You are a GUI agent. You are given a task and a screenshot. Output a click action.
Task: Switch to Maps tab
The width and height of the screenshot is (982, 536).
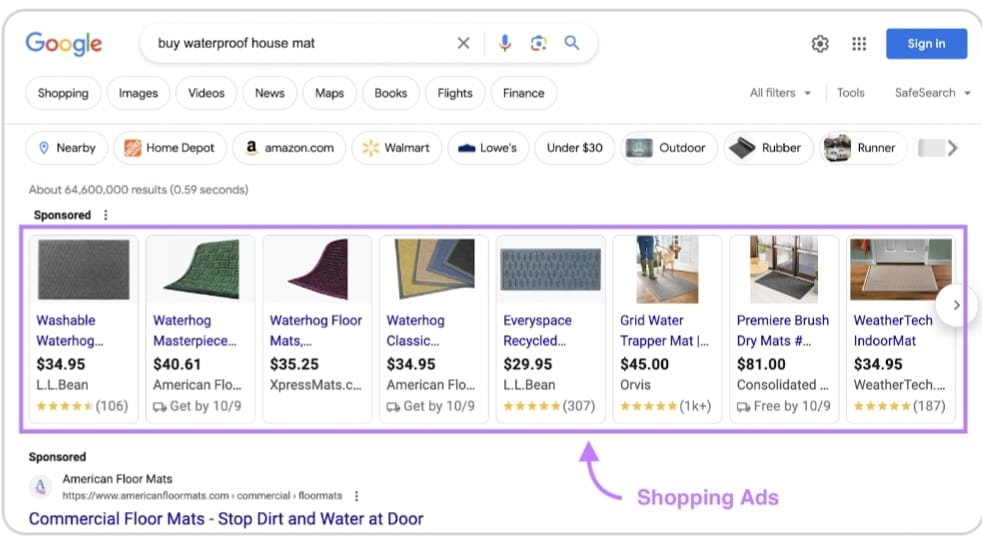click(329, 93)
